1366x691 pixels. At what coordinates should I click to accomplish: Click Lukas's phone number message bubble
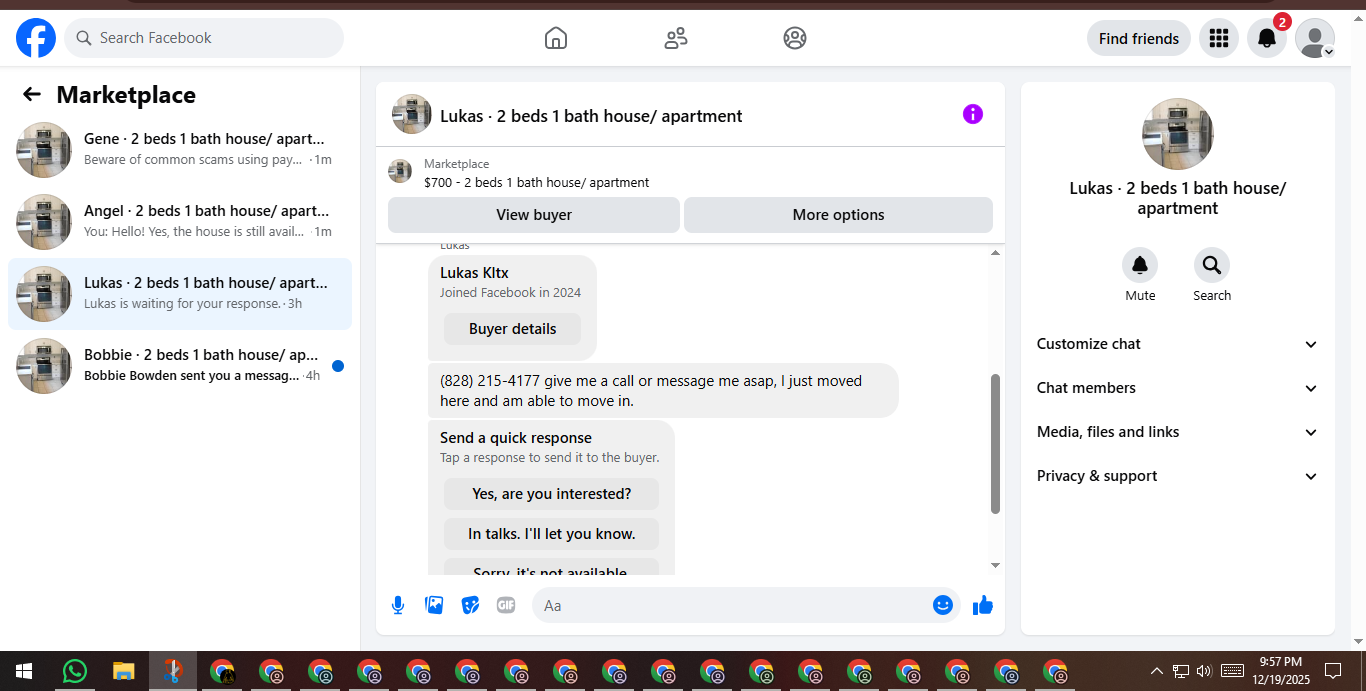[x=663, y=390]
